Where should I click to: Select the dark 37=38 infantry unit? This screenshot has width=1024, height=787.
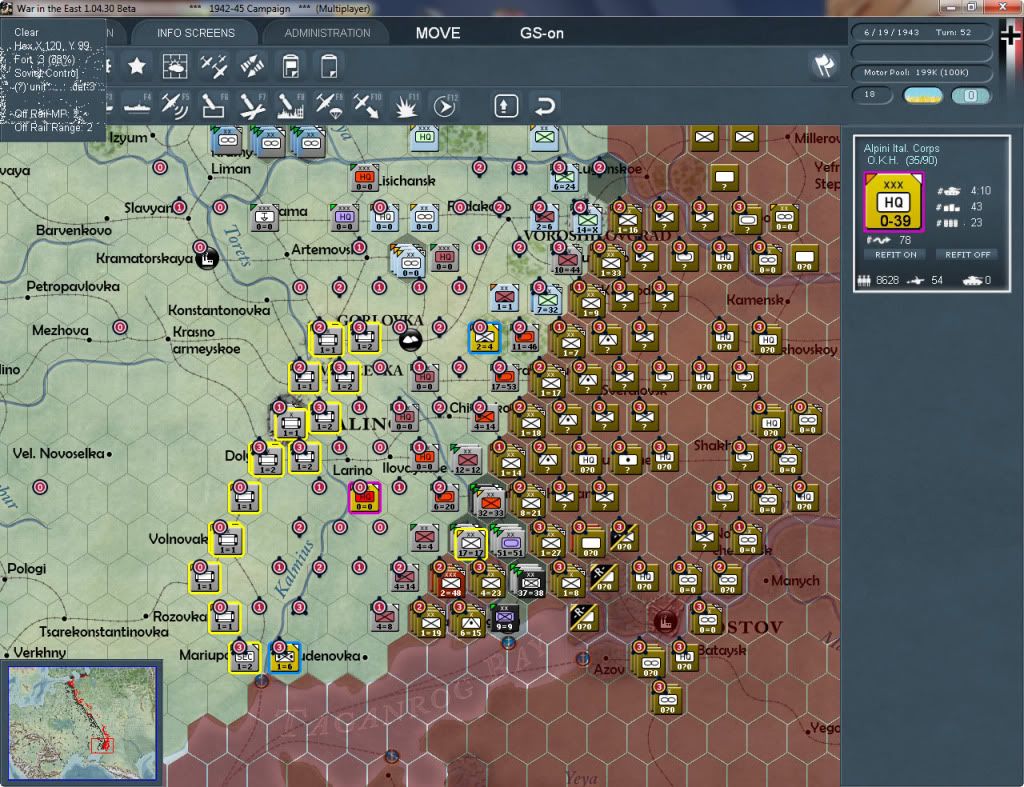click(x=530, y=583)
